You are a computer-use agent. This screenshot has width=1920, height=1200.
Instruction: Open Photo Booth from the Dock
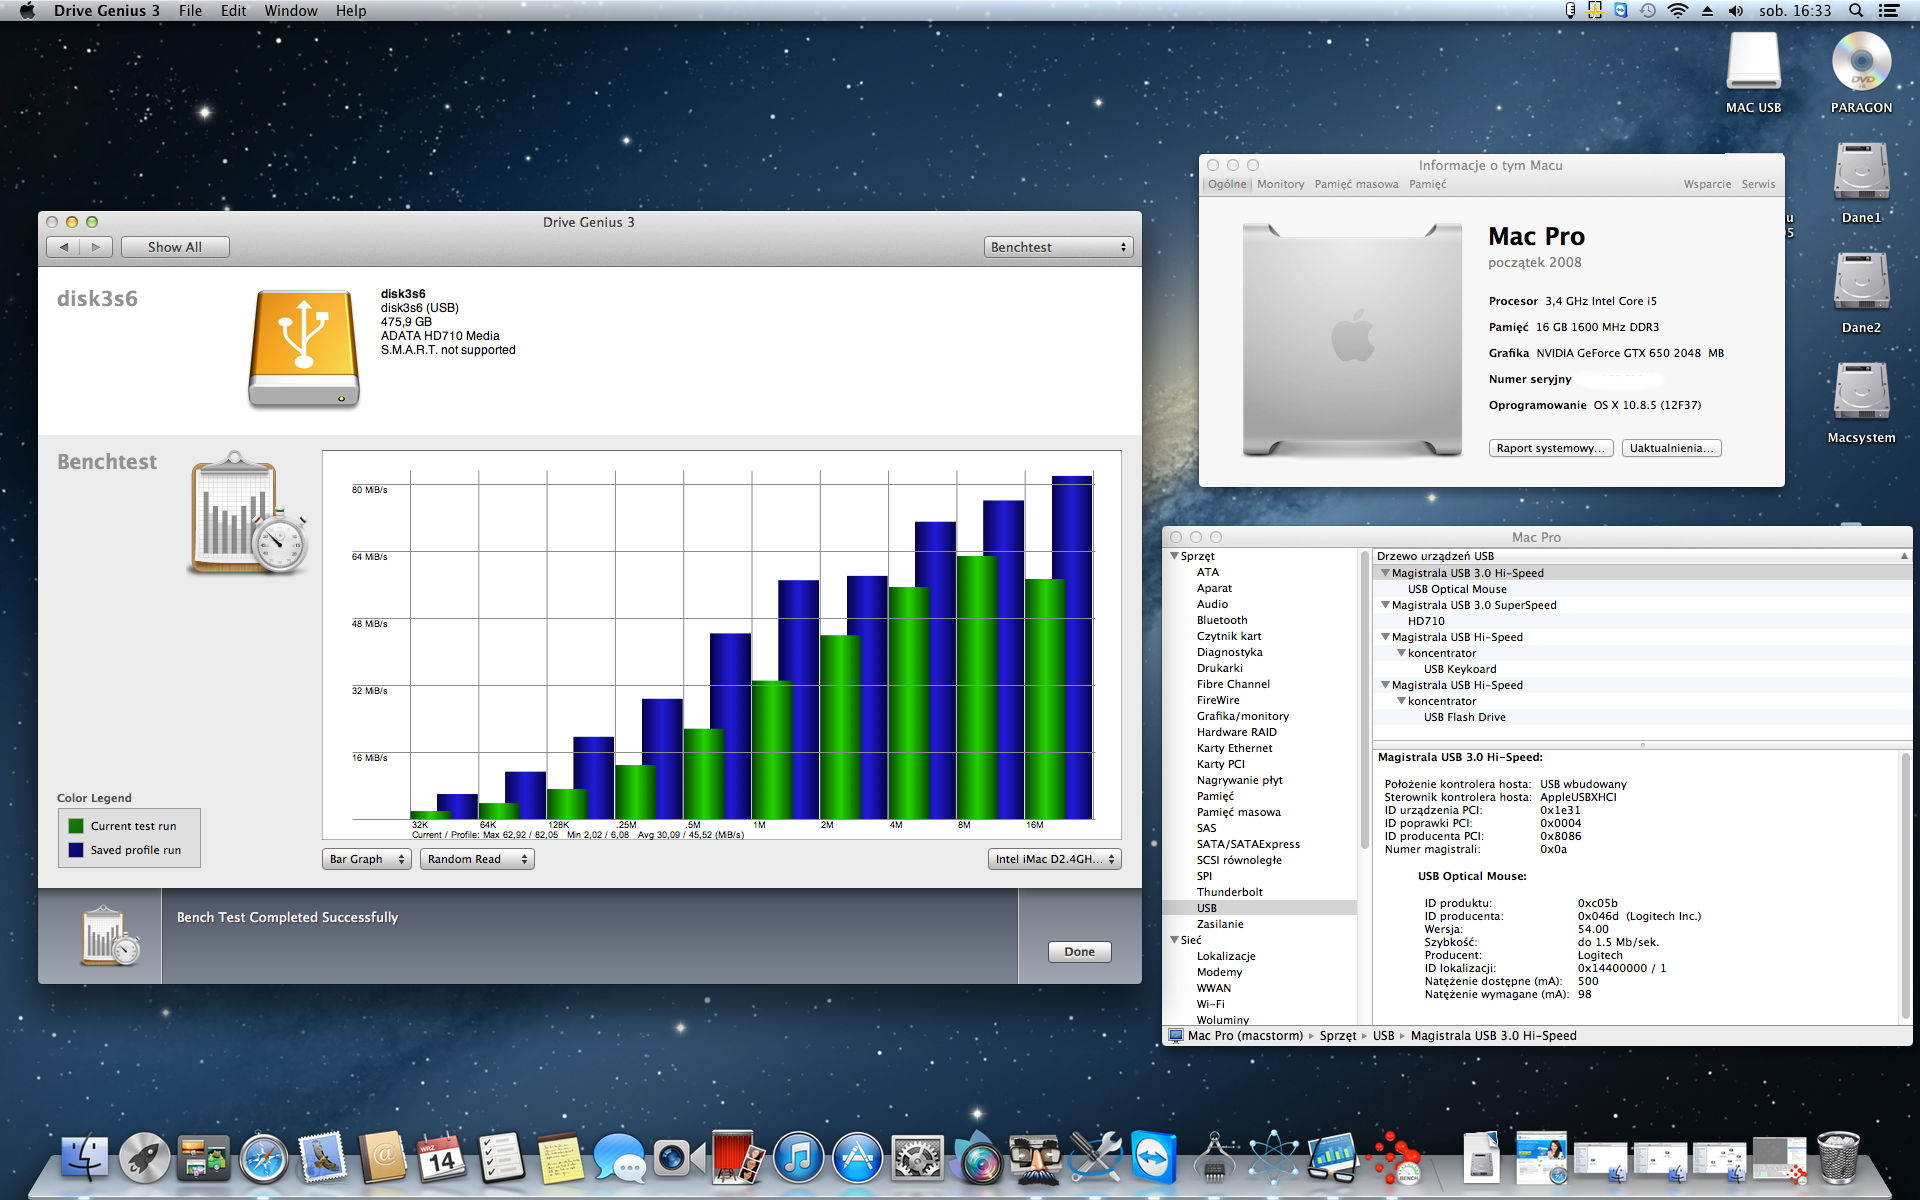[738, 1158]
